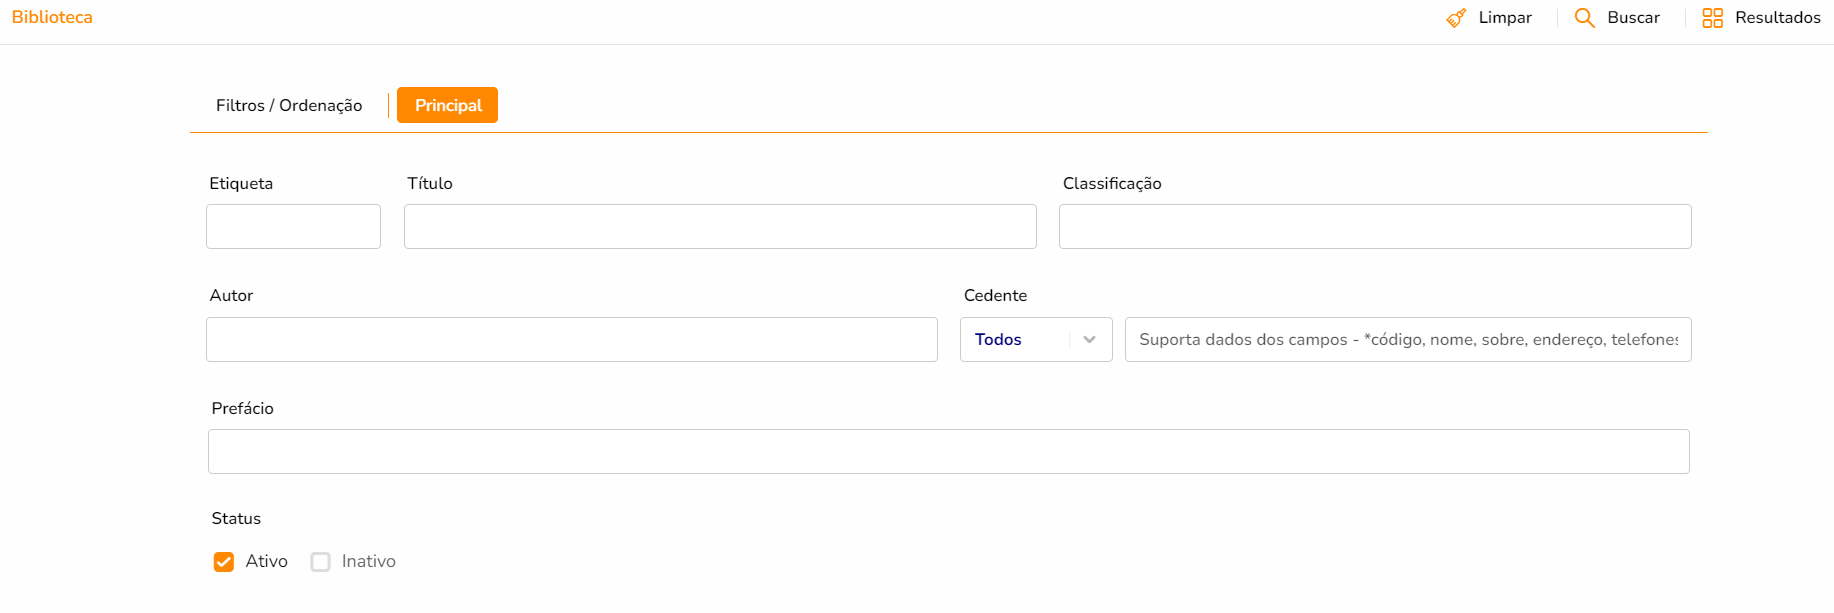Uncheck the Ativo status checkbox
This screenshot has width=1834, height=613.
224,562
